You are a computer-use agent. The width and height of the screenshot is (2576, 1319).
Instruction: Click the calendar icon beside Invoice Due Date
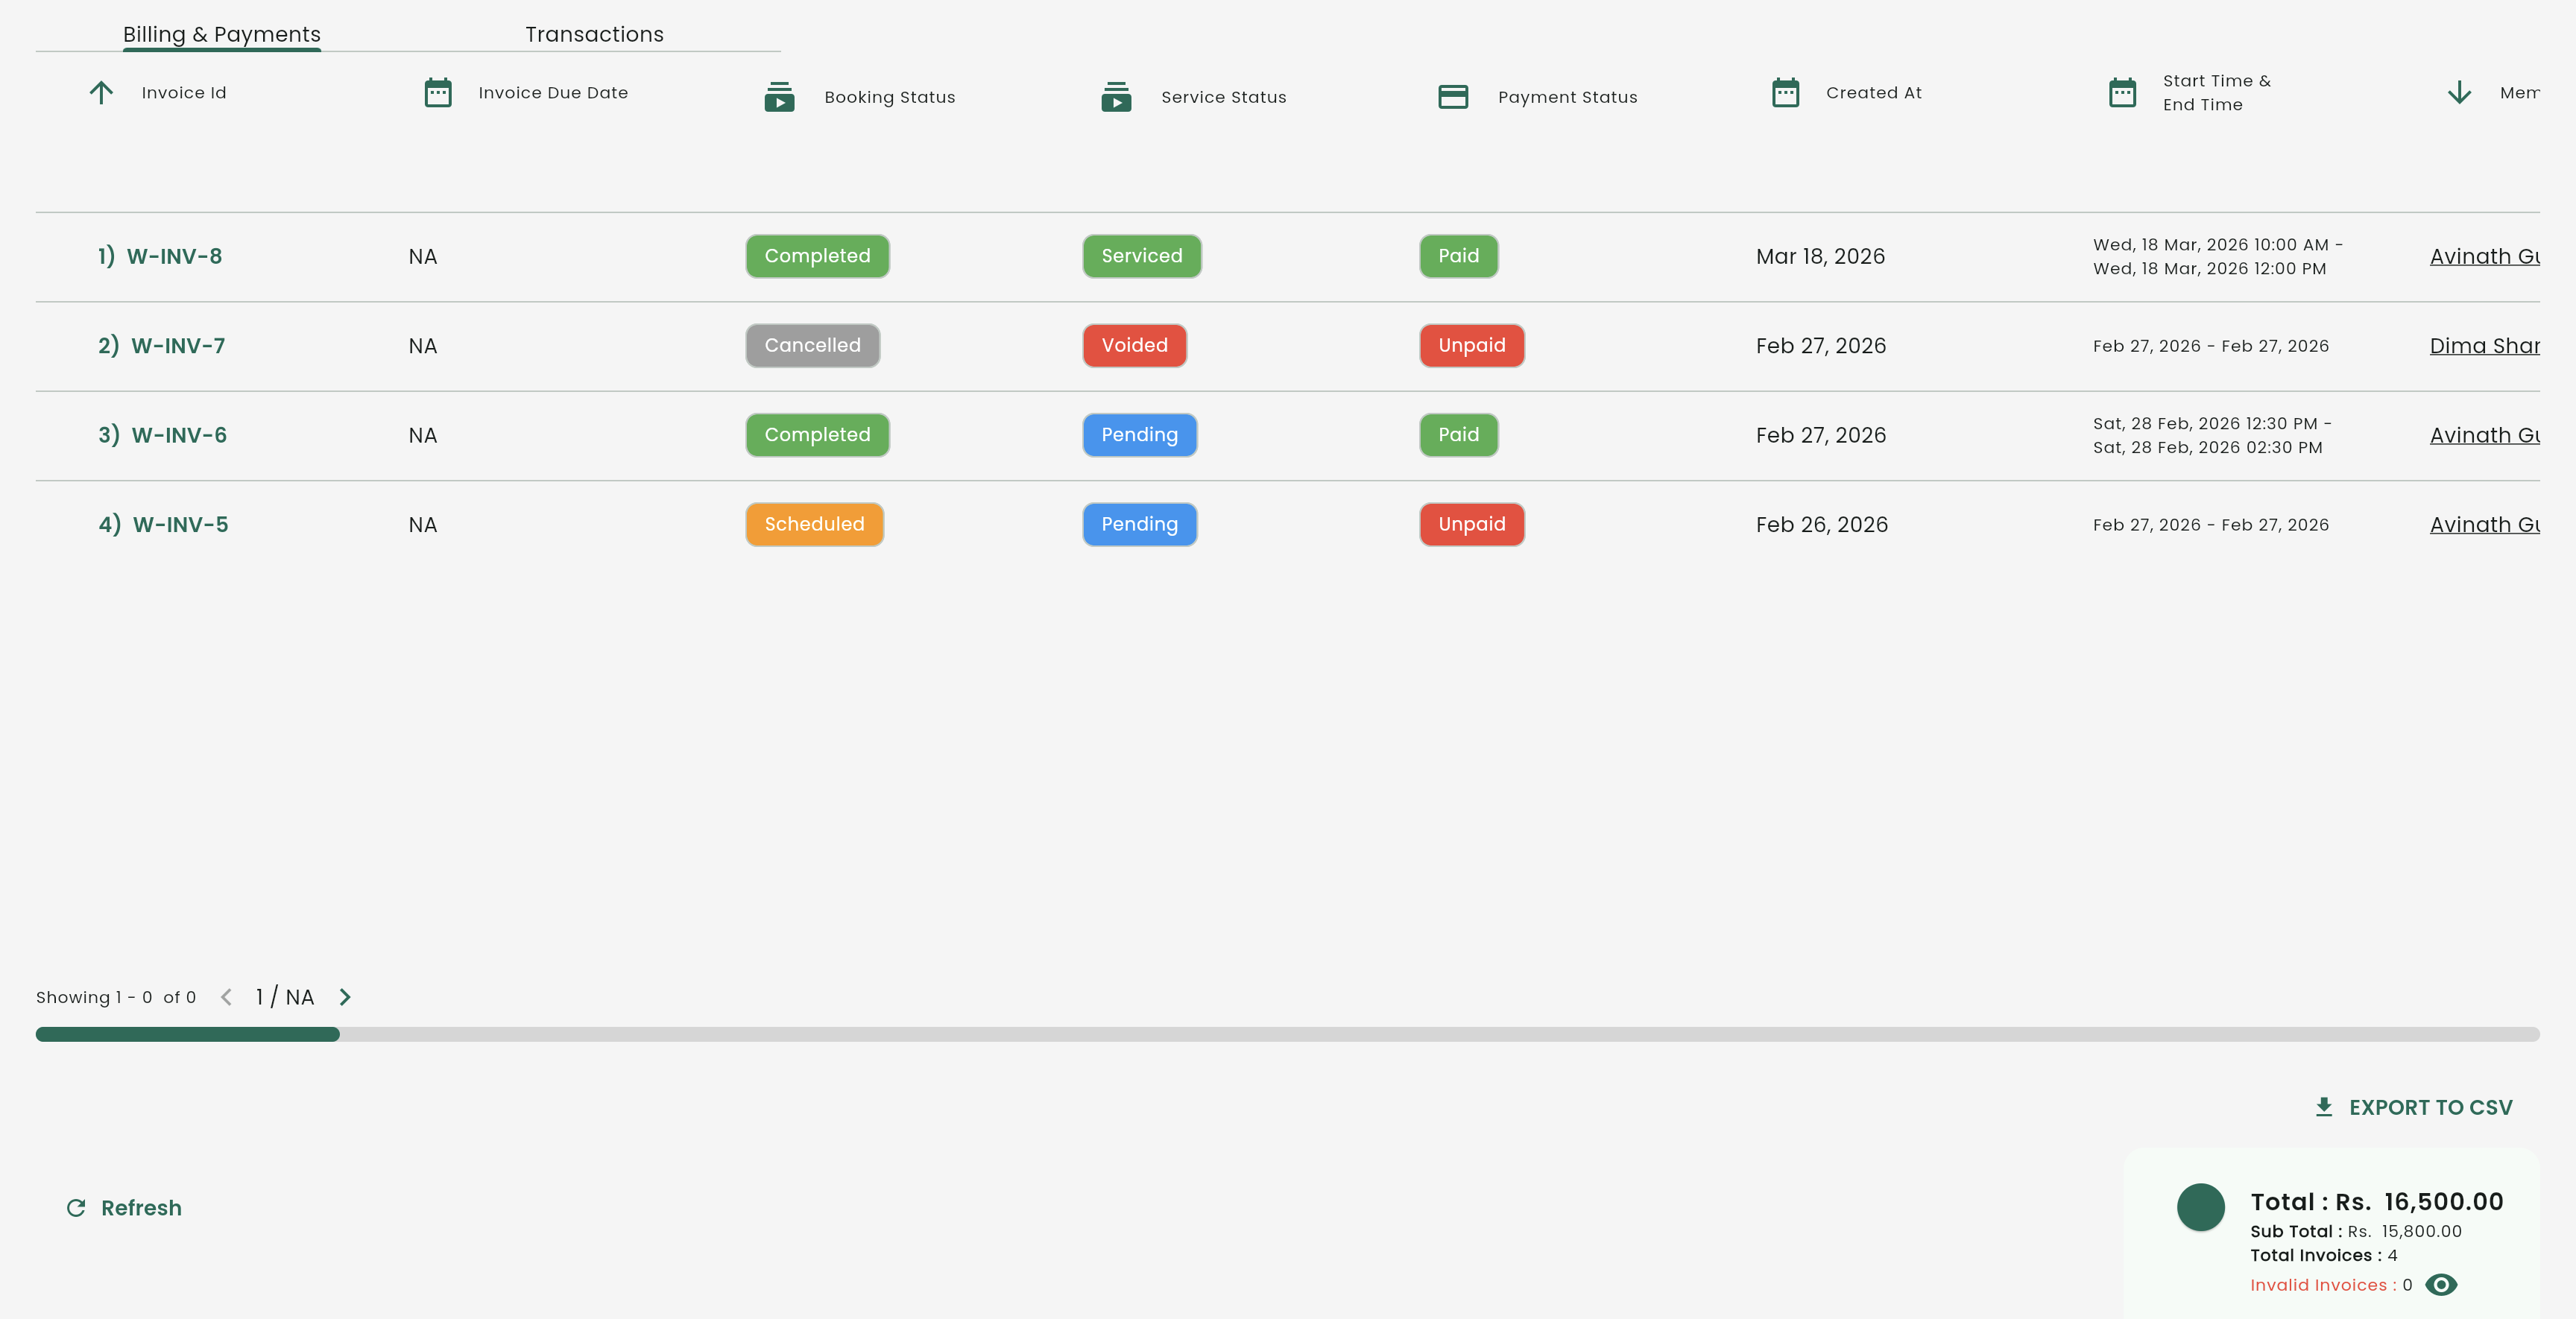click(438, 93)
